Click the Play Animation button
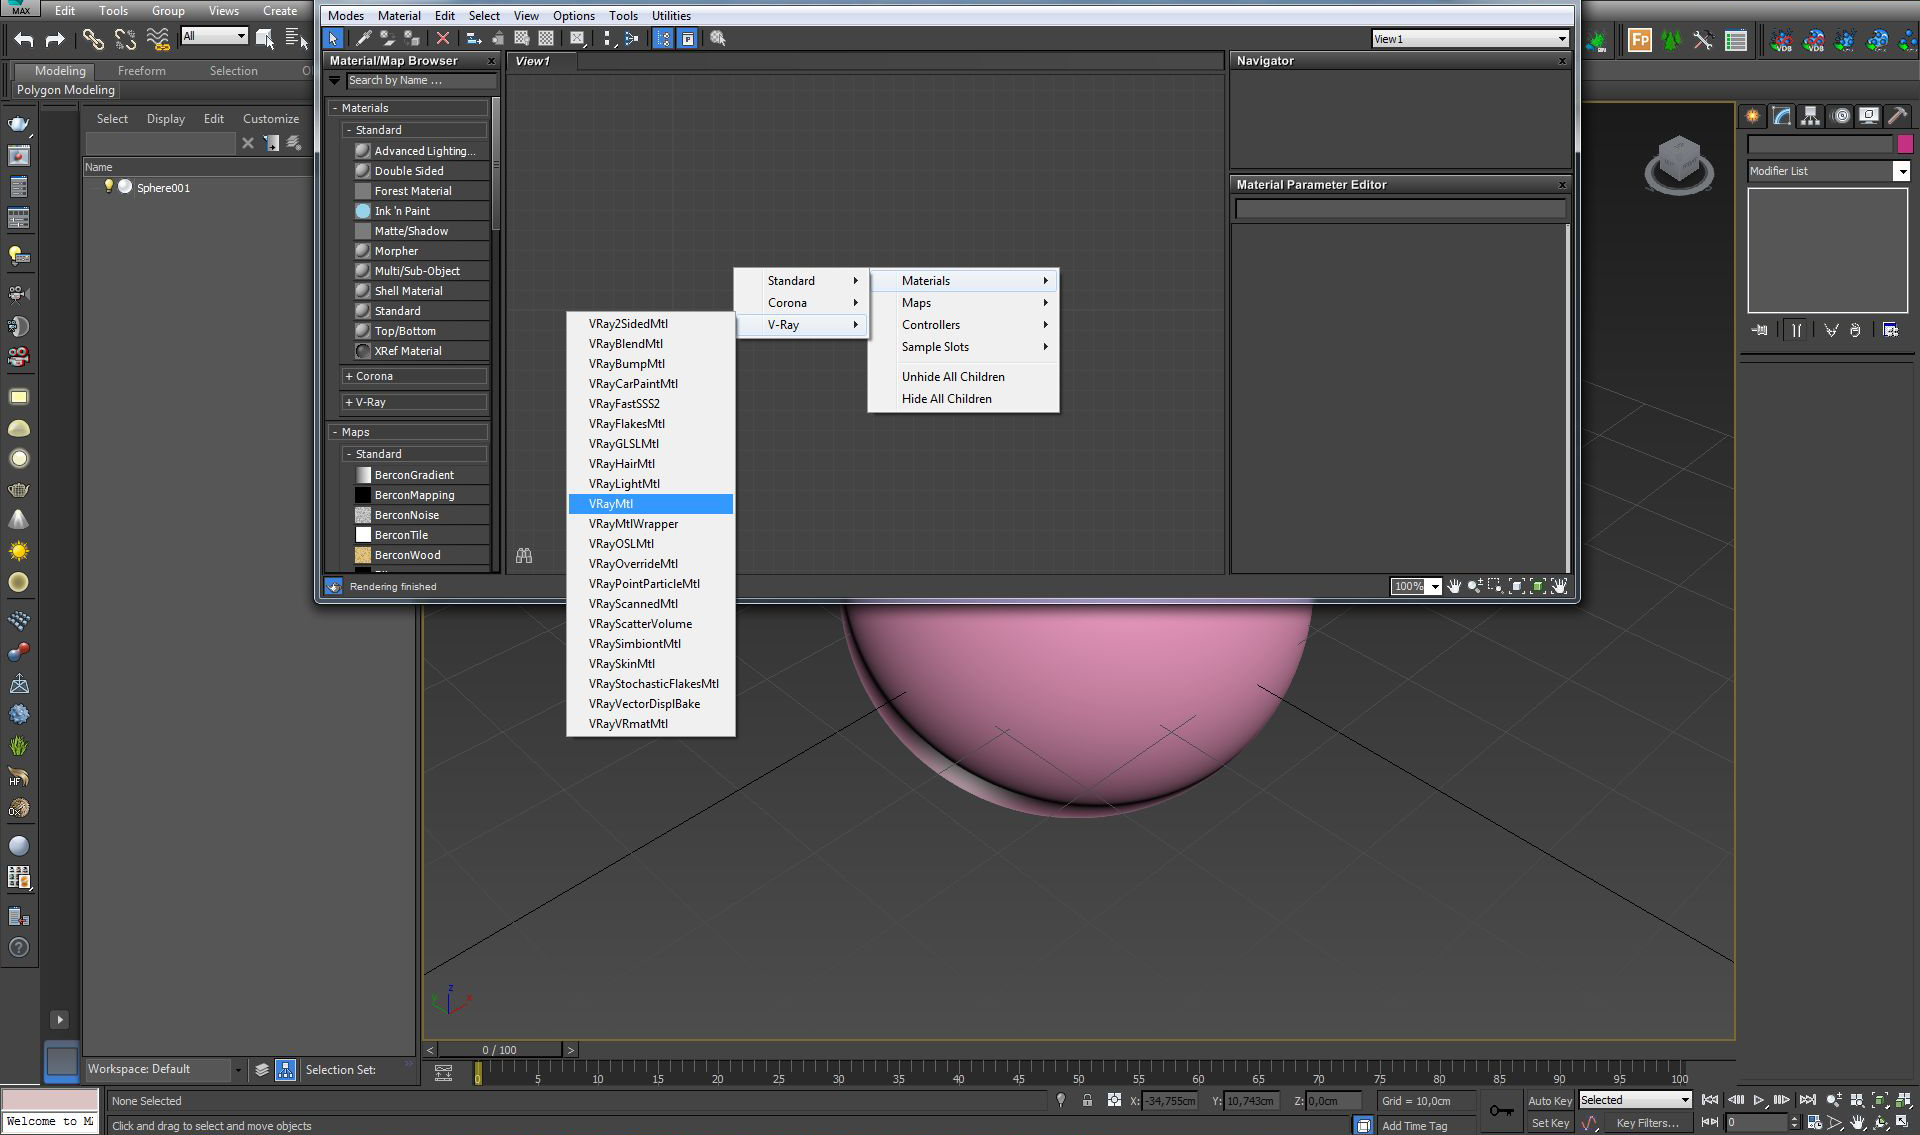1920x1135 pixels. [1758, 1100]
